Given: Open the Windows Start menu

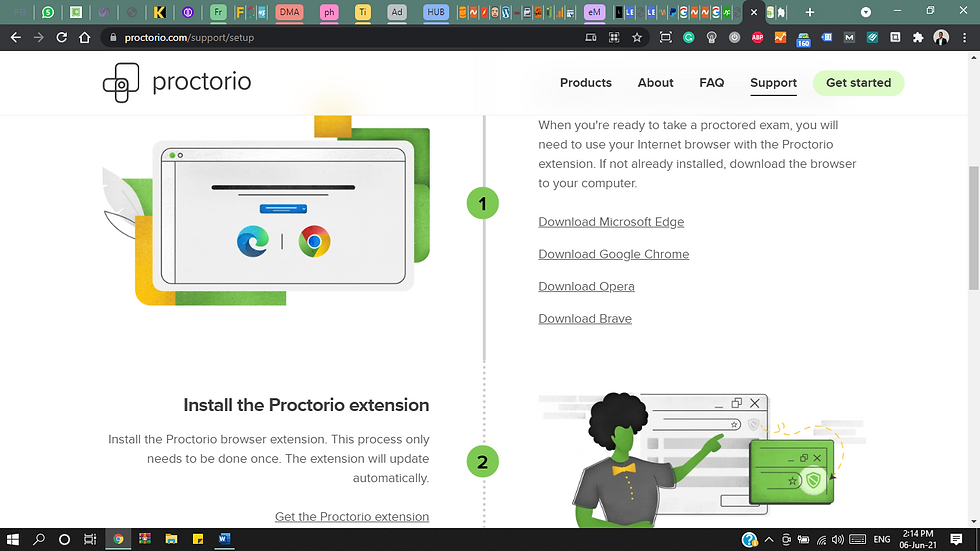Looking at the screenshot, I should 12,539.
